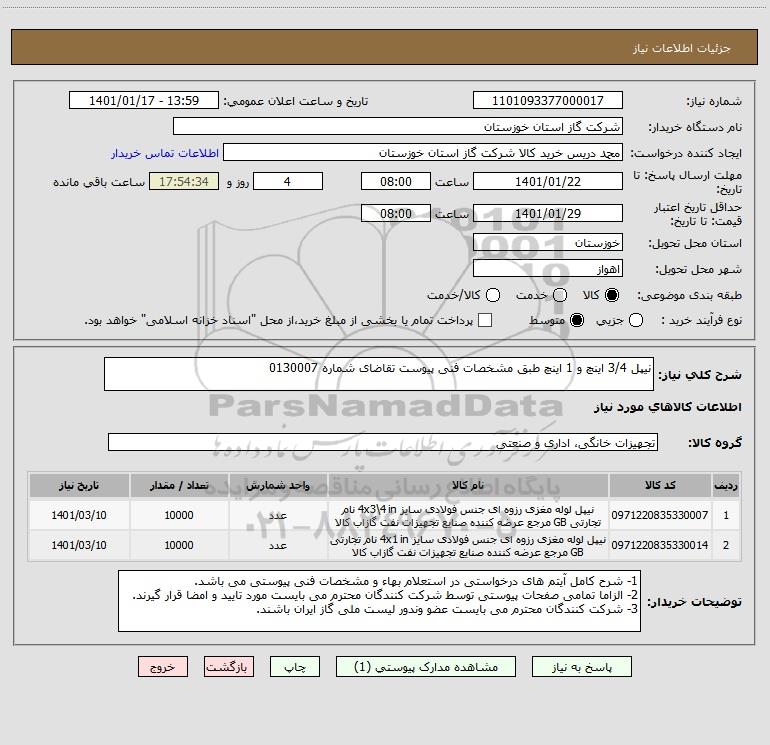Click item code 0971220835330007
This screenshot has width=770, height=745.
coord(660,515)
